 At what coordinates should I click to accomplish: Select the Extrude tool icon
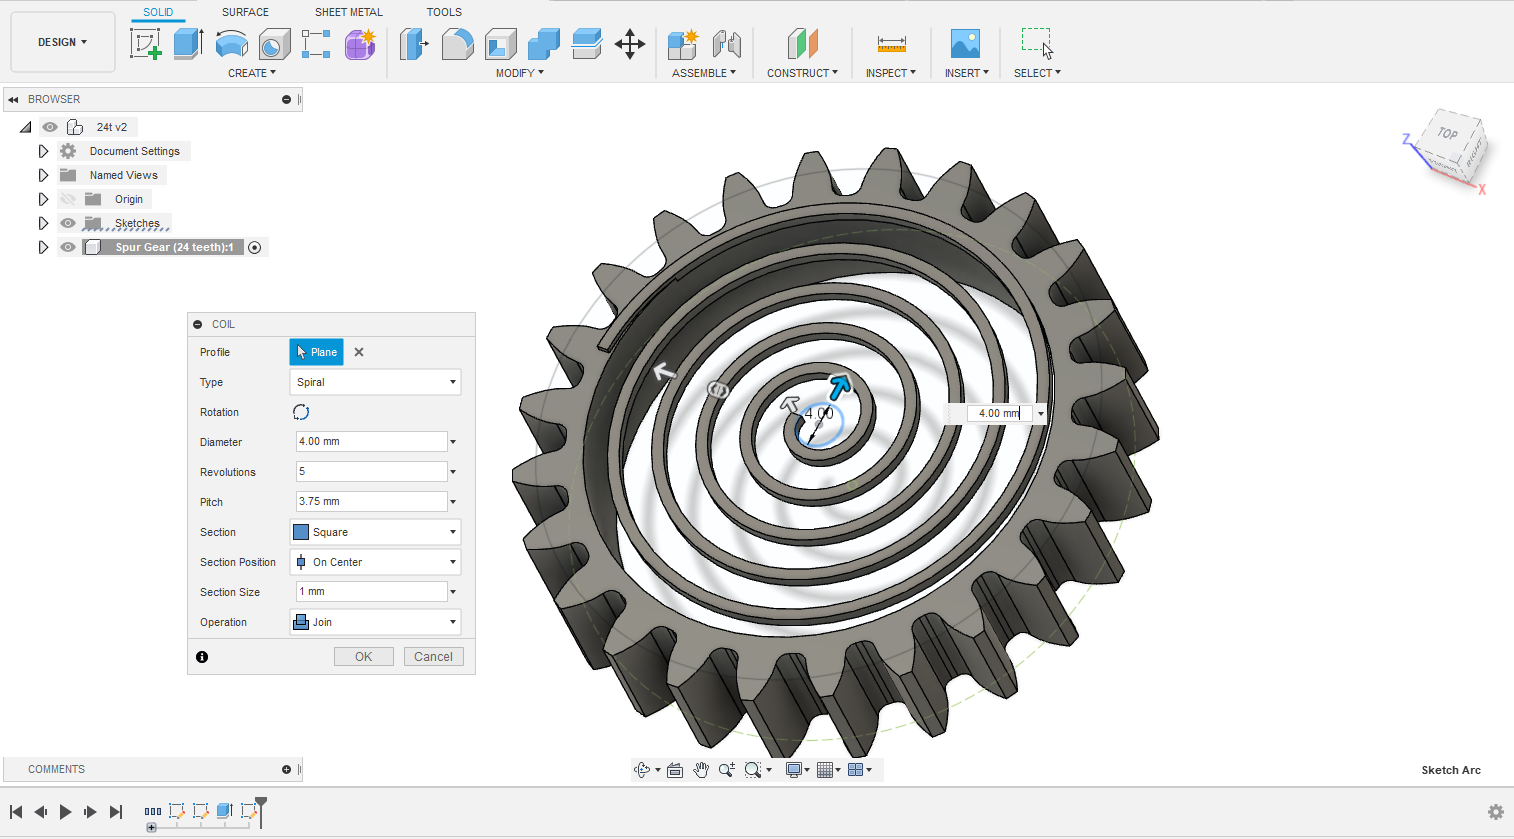pos(188,44)
